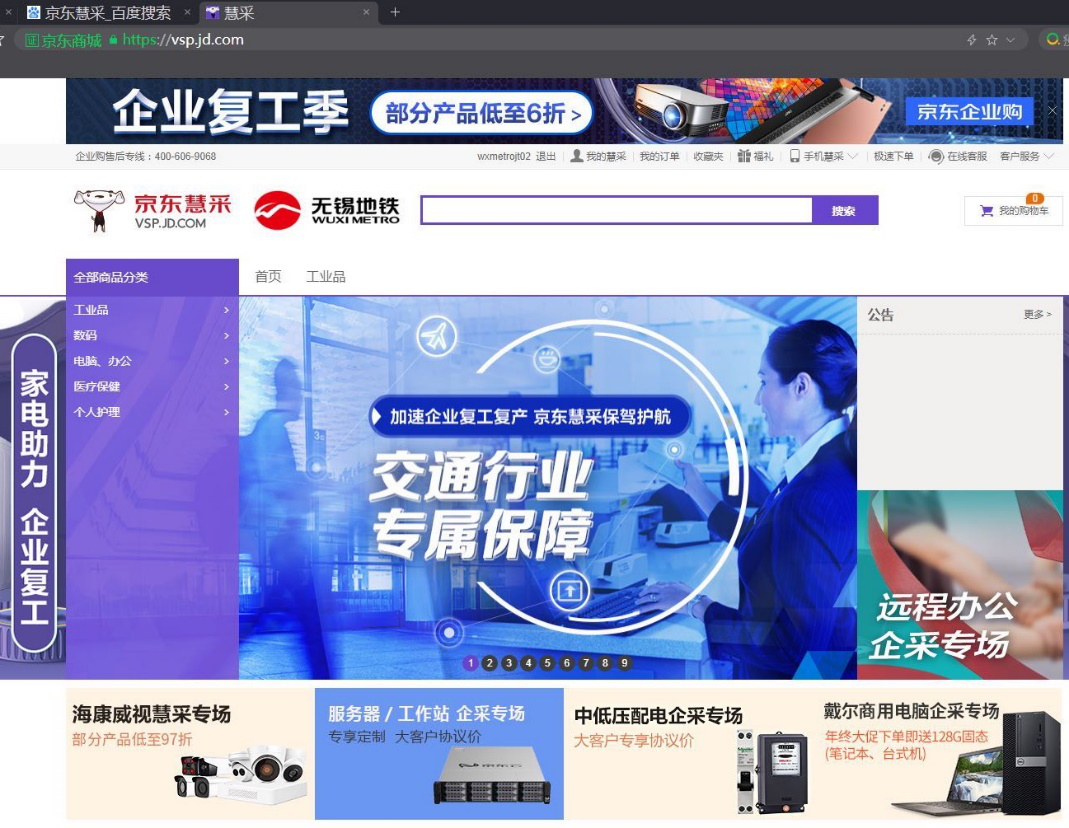Expand the 客户服务 dropdown
Image resolution: width=1069 pixels, height=828 pixels.
point(1027,156)
